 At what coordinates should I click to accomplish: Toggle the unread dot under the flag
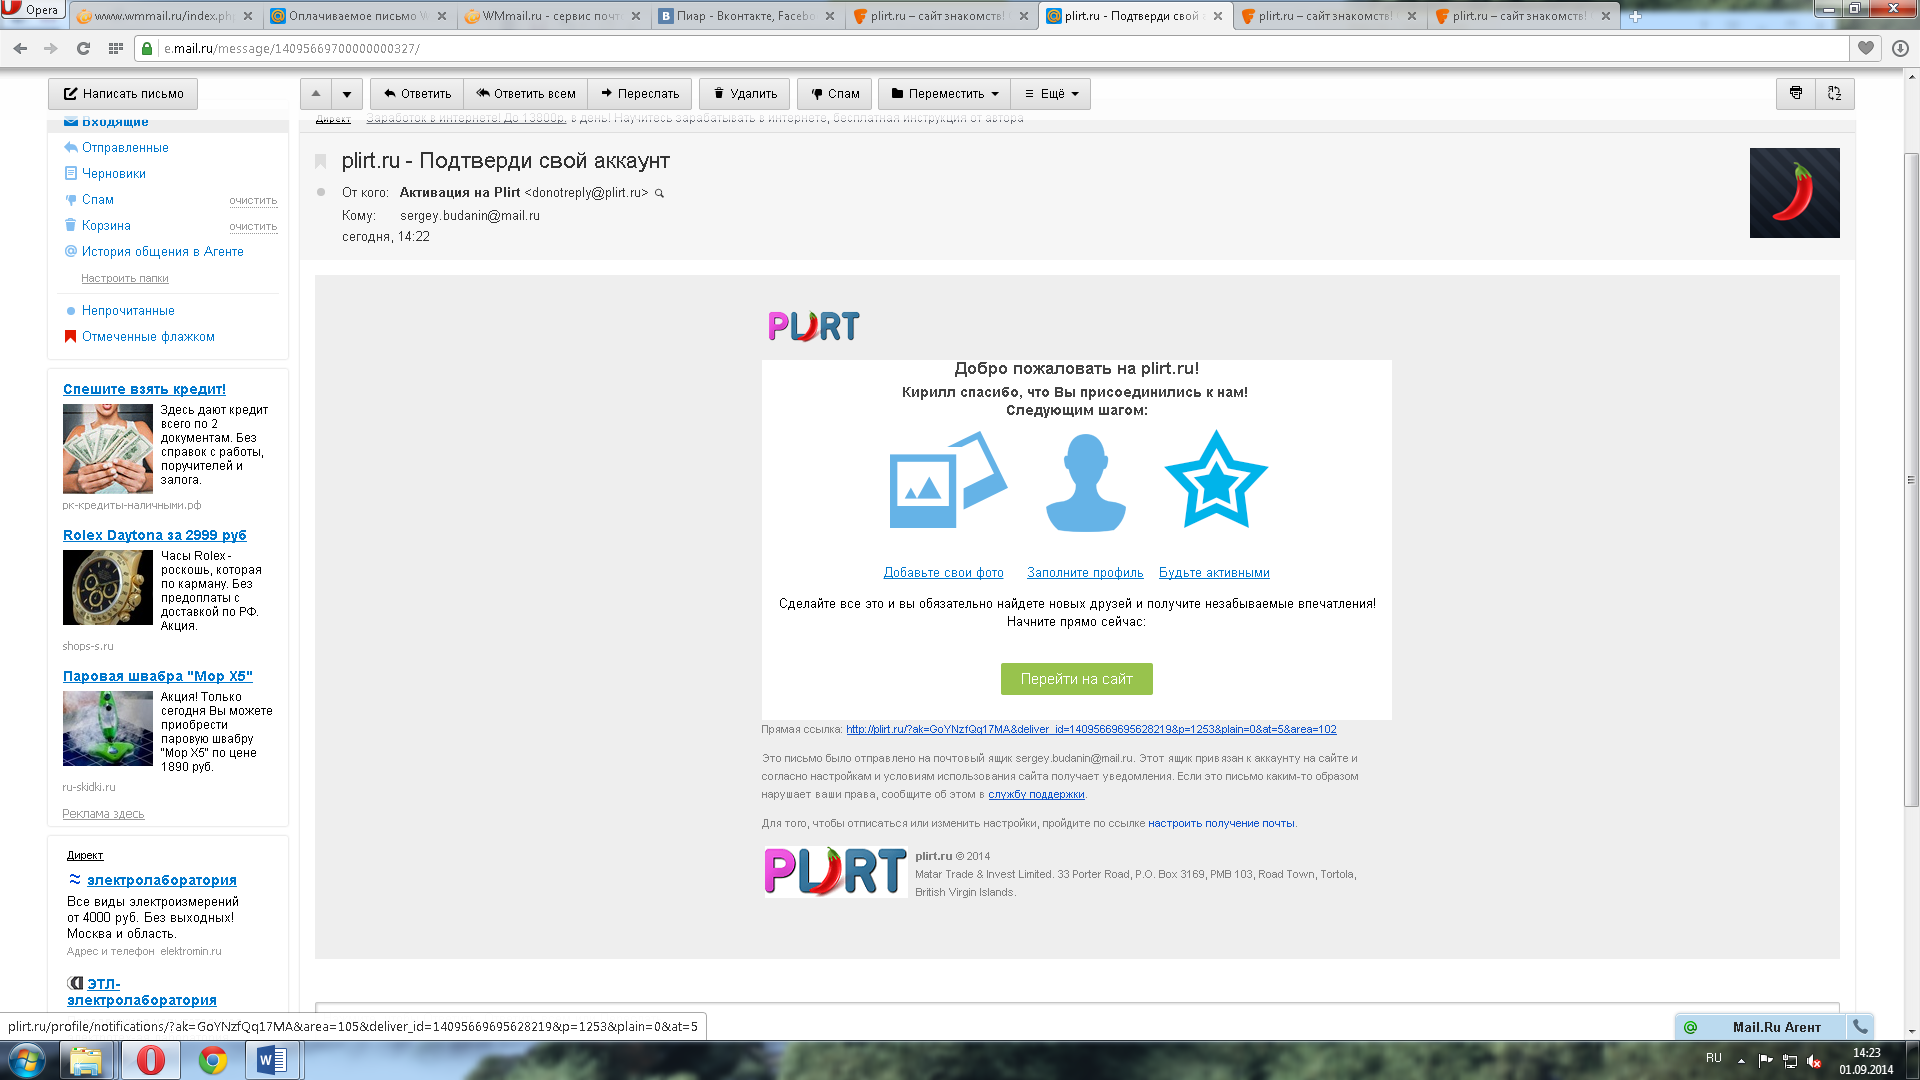(x=321, y=192)
